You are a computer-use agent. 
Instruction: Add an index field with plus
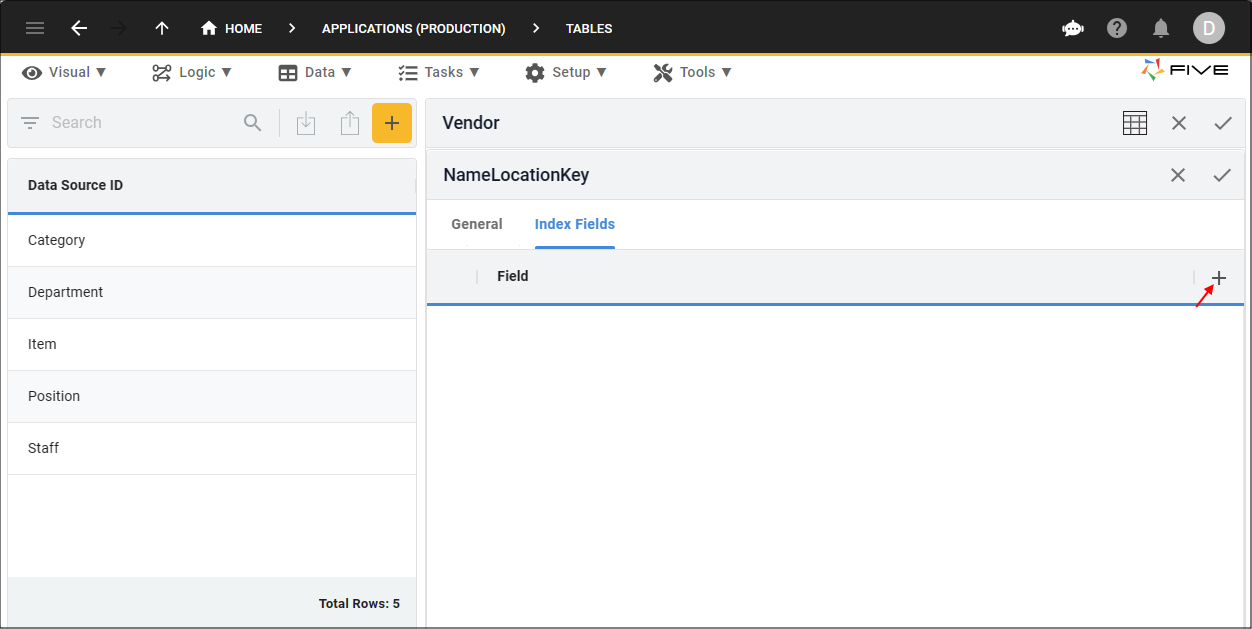[x=1218, y=278]
